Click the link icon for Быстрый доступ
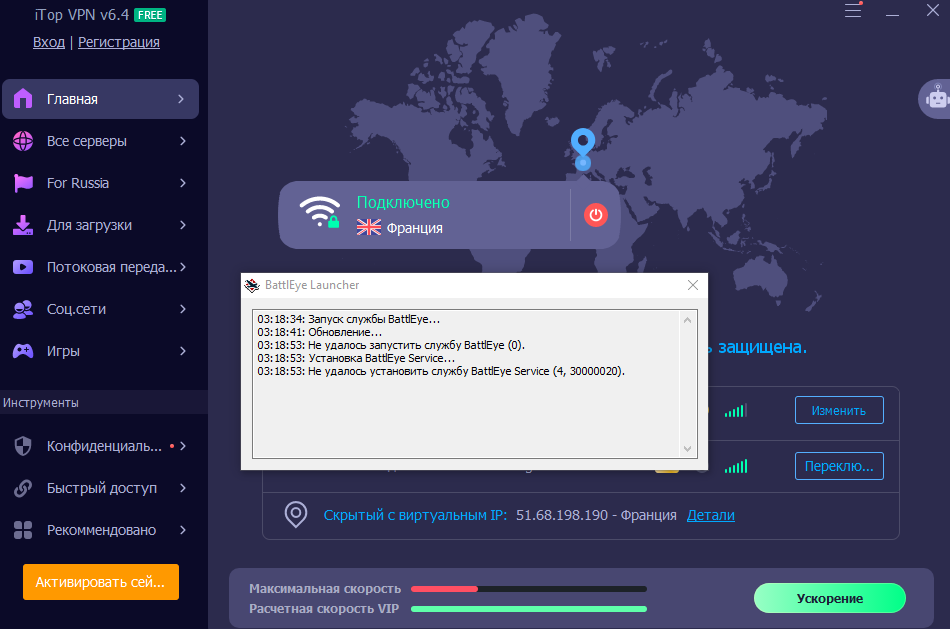This screenshot has width=950, height=629. tap(23, 488)
